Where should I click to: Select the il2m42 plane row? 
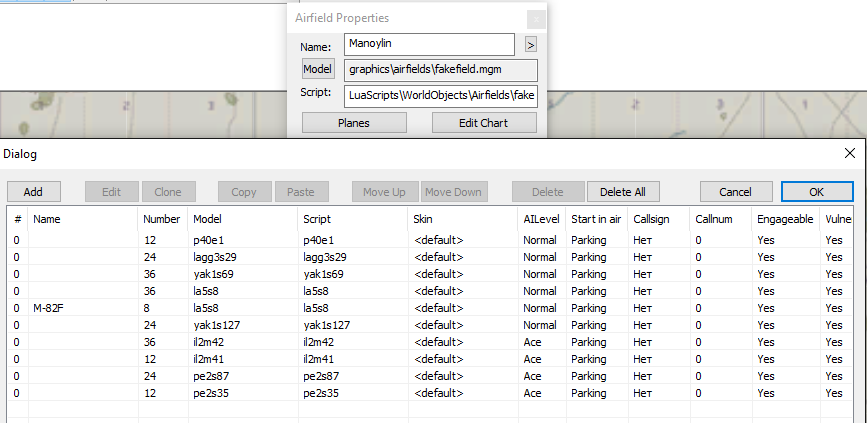click(x=431, y=342)
